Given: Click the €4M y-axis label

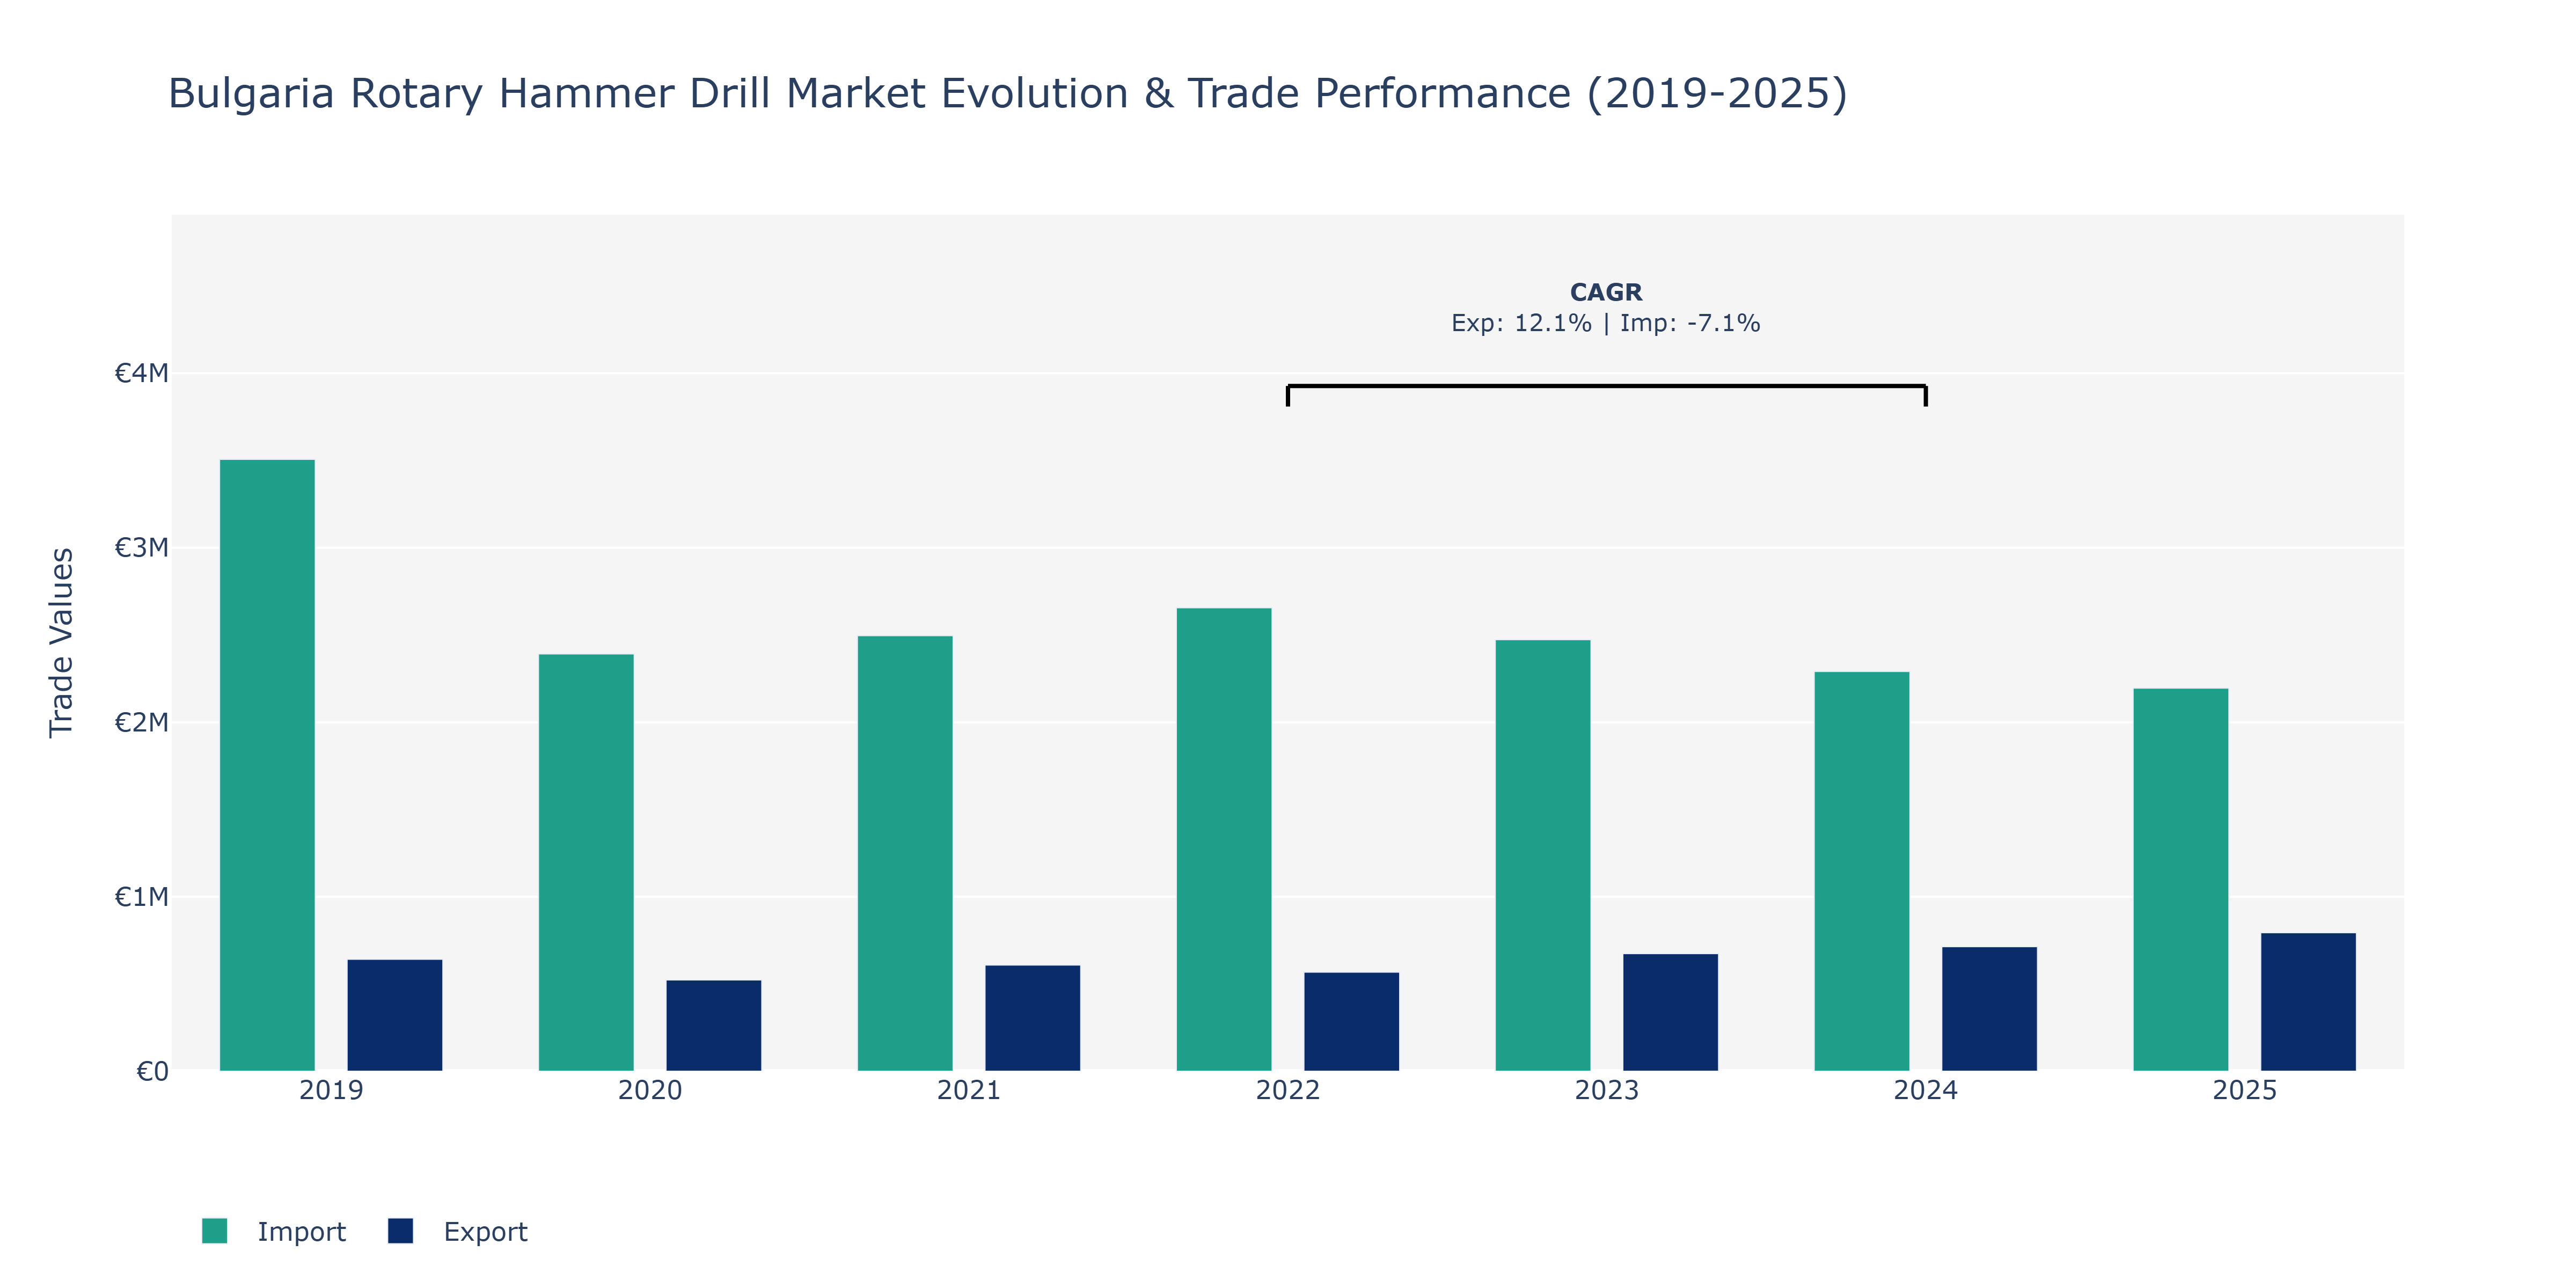Looking at the screenshot, I should [141, 373].
